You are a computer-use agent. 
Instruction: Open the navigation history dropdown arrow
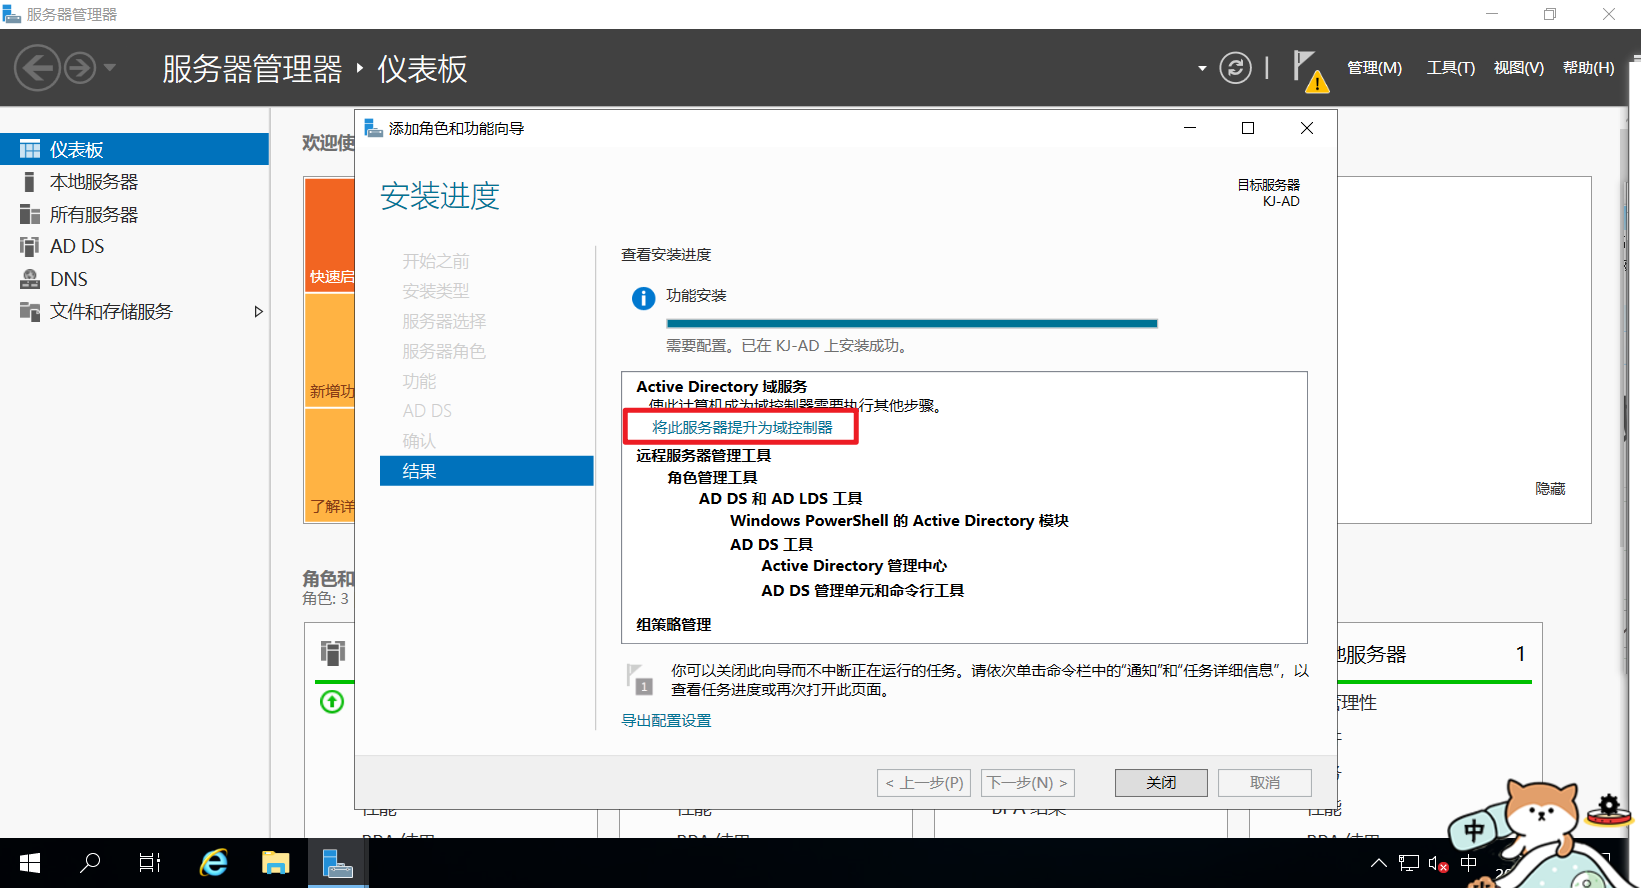110,68
